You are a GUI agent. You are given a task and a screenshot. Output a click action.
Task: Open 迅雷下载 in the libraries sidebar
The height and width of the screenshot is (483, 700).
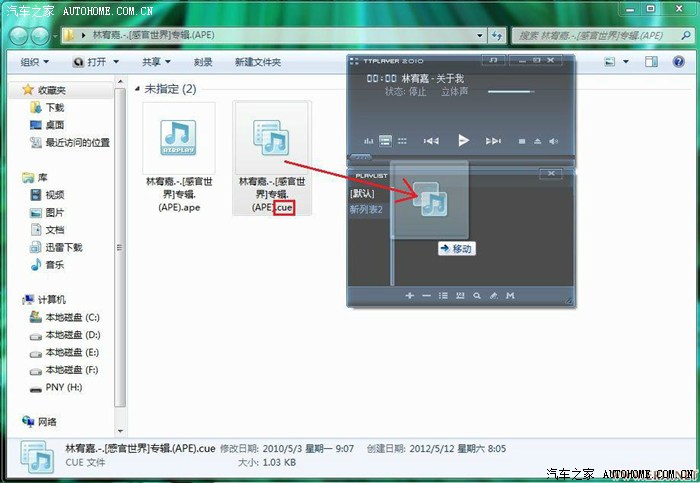(x=63, y=247)
